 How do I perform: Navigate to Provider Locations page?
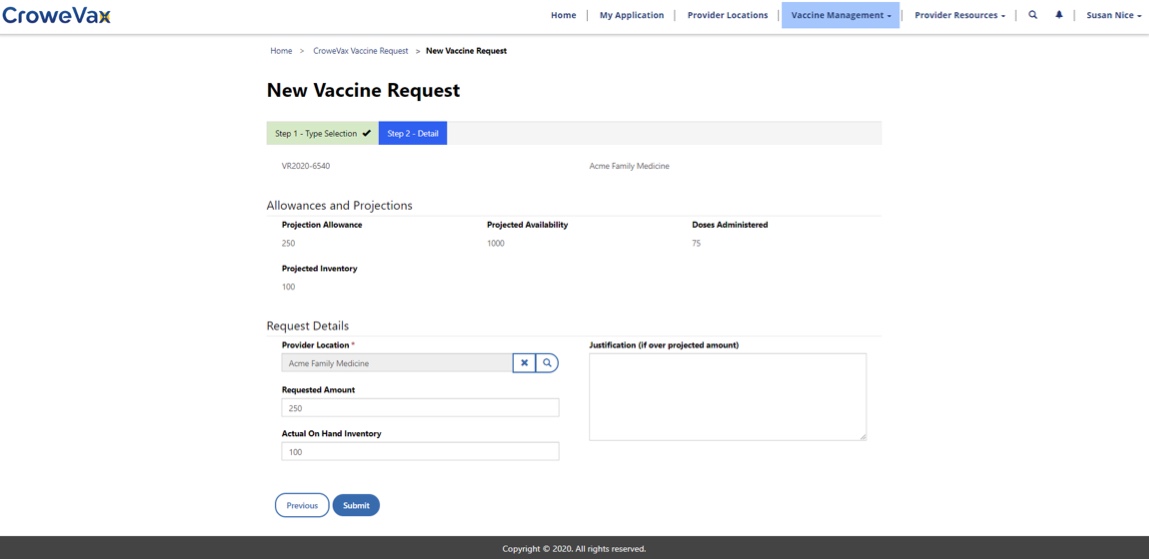point(727,15)
